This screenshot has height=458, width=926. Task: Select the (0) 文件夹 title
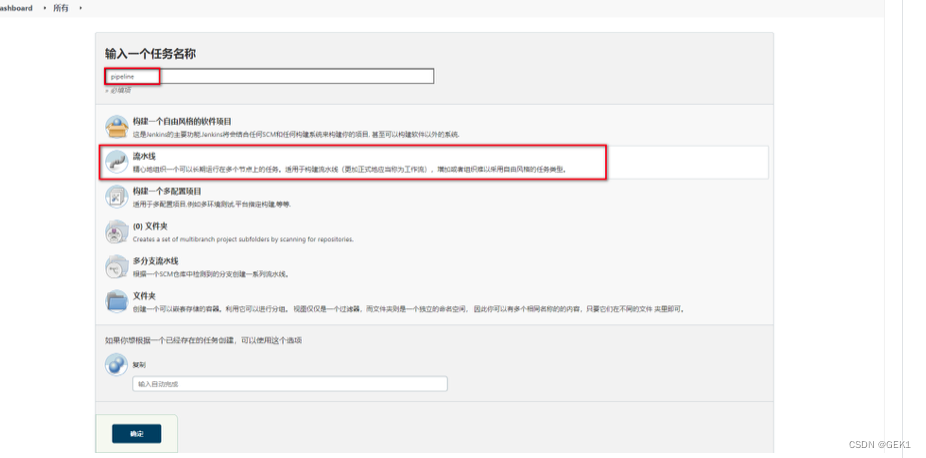[151, 226]
